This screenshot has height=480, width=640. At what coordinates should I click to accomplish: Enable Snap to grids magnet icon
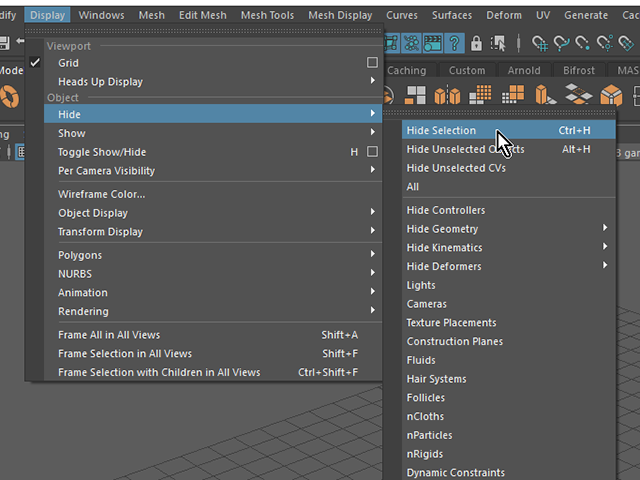pos(540,43)
